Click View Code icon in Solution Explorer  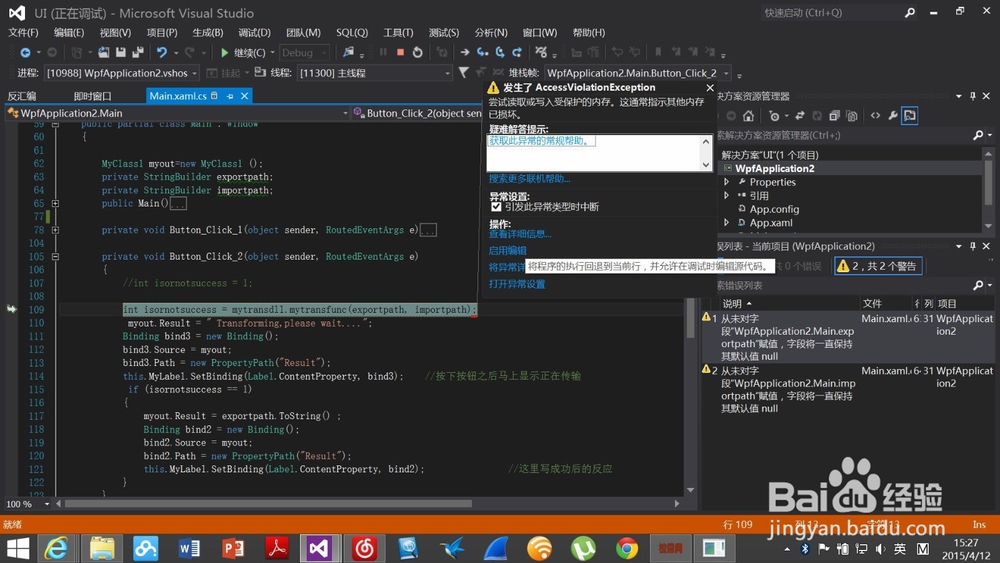(x=875, y=115)
